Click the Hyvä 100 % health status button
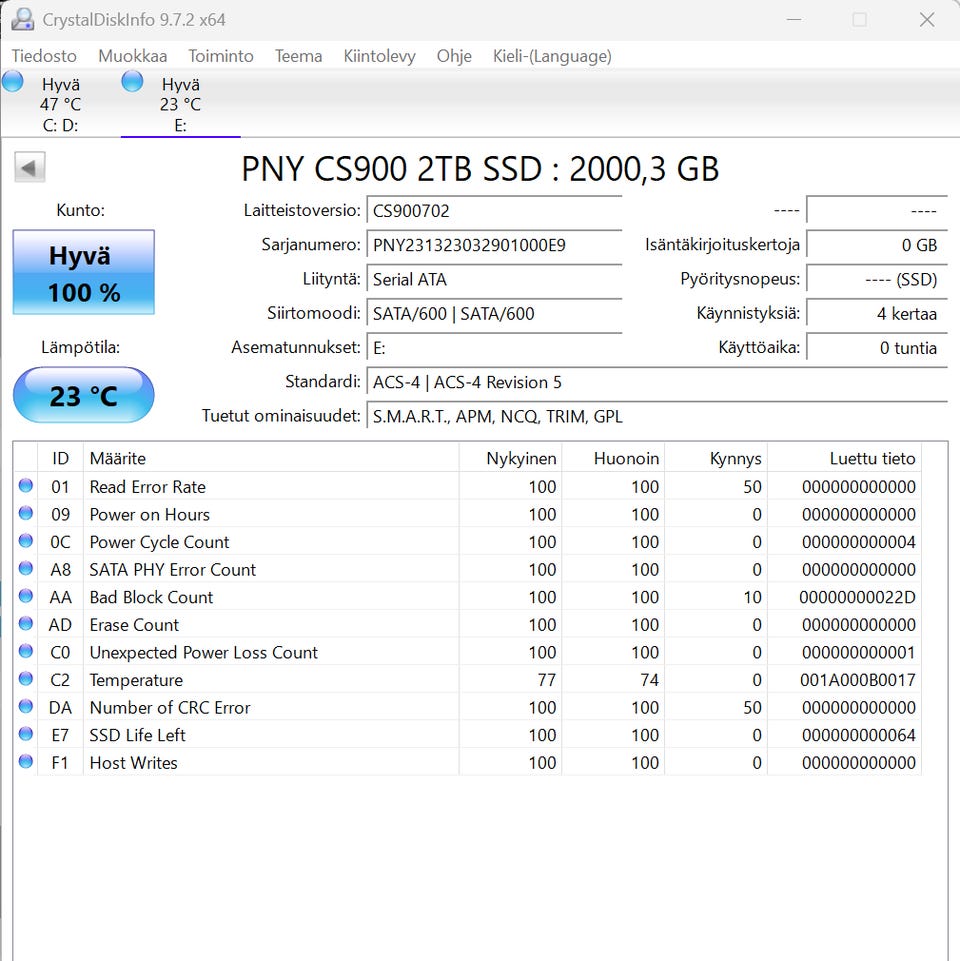Viewport: 960px width, 961px height. (x=84, y=273)
